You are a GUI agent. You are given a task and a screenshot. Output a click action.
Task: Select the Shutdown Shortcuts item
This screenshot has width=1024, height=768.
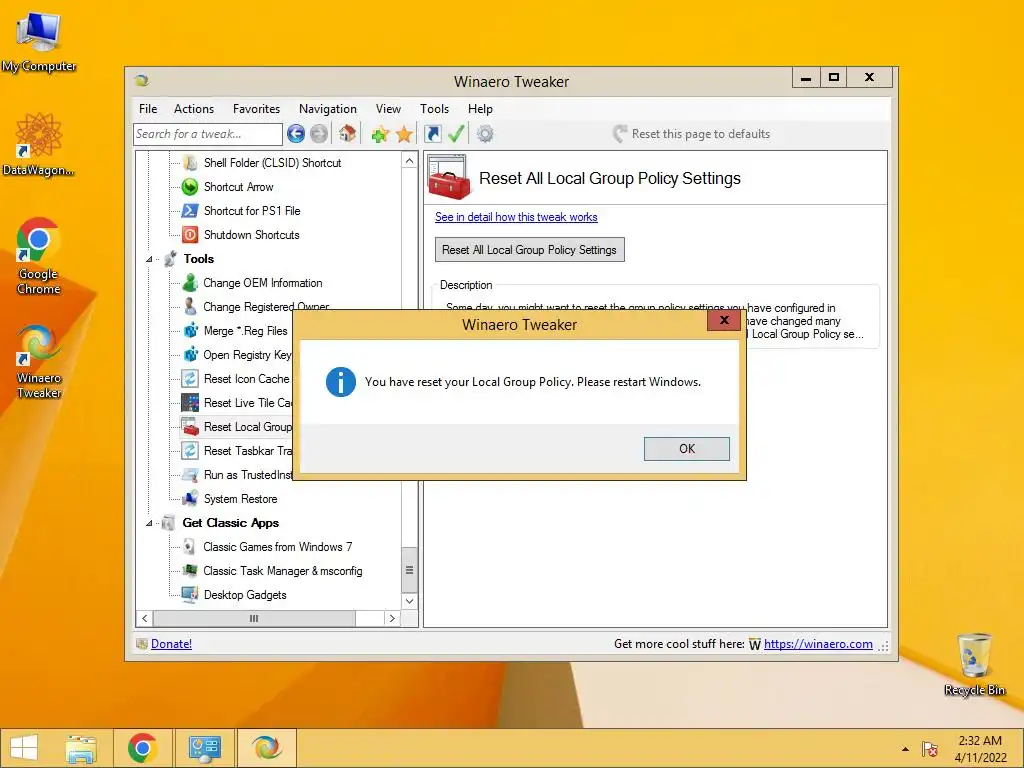point(251,235)
